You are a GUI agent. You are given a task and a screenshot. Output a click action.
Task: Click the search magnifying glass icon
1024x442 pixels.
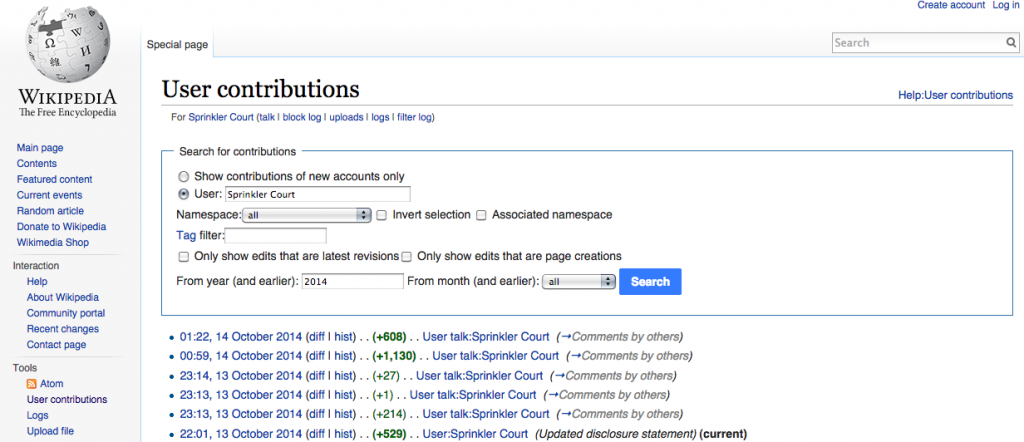click(1011, 43)
